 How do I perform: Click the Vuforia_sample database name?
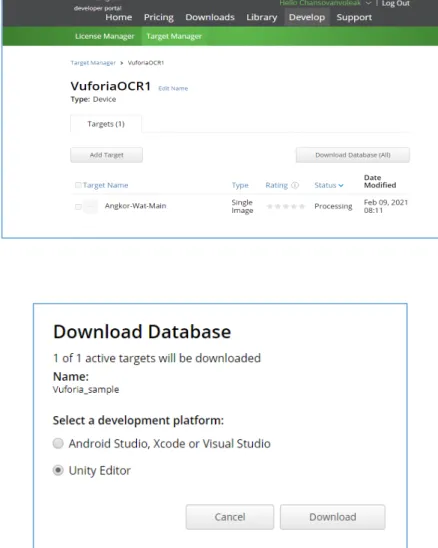[86, 389]
